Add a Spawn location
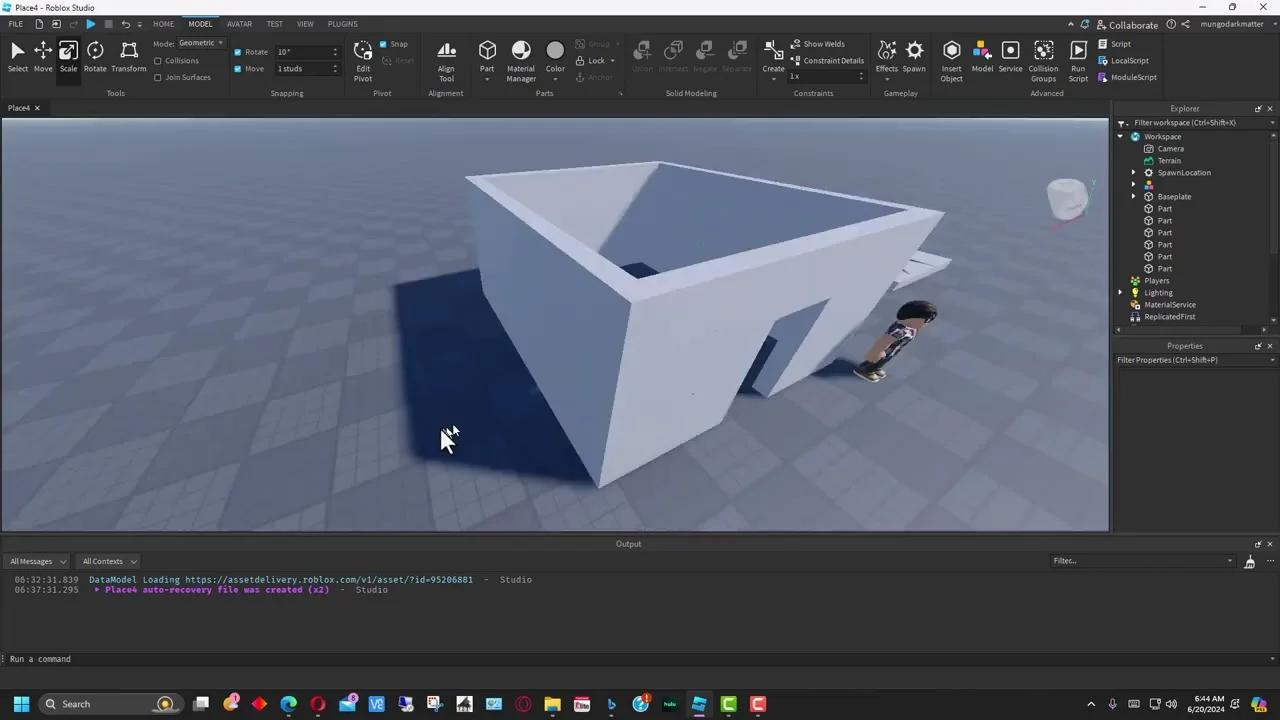The image size is (1280, 720). 914,57
